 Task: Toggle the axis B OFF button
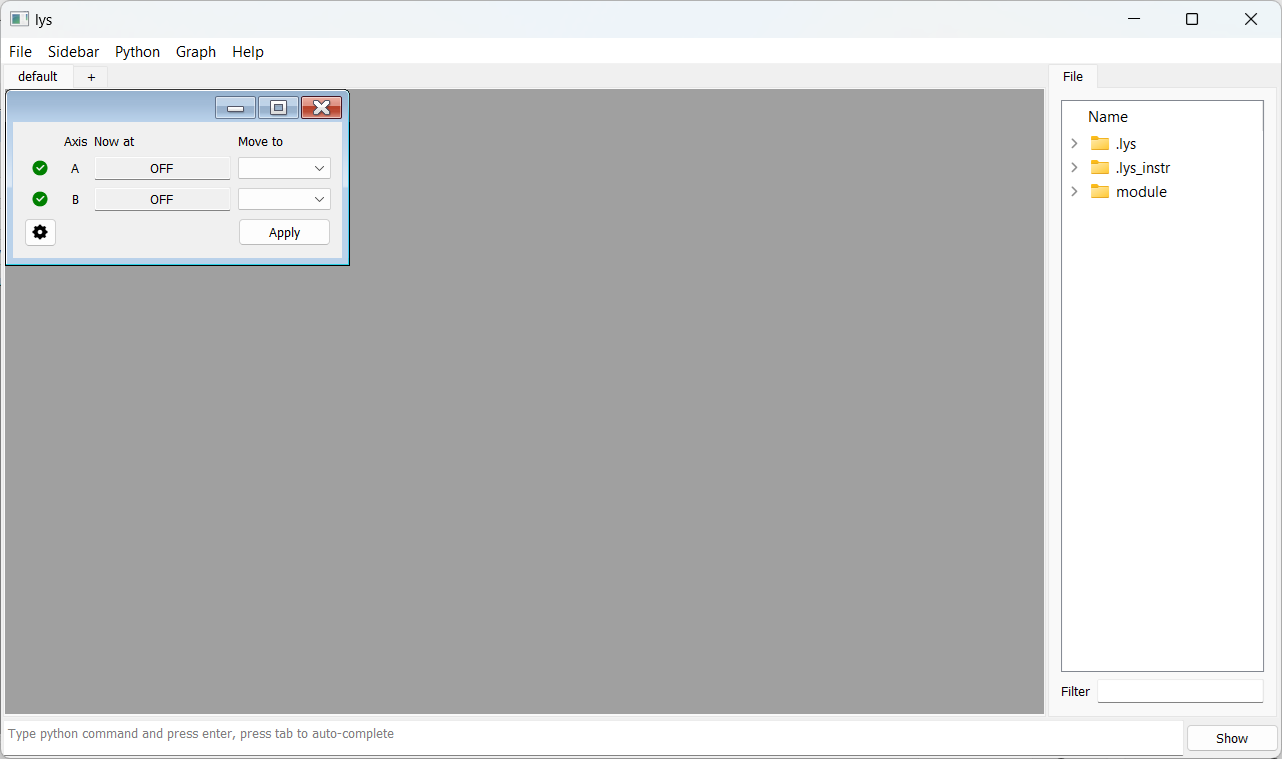click(x=162, y=199)
